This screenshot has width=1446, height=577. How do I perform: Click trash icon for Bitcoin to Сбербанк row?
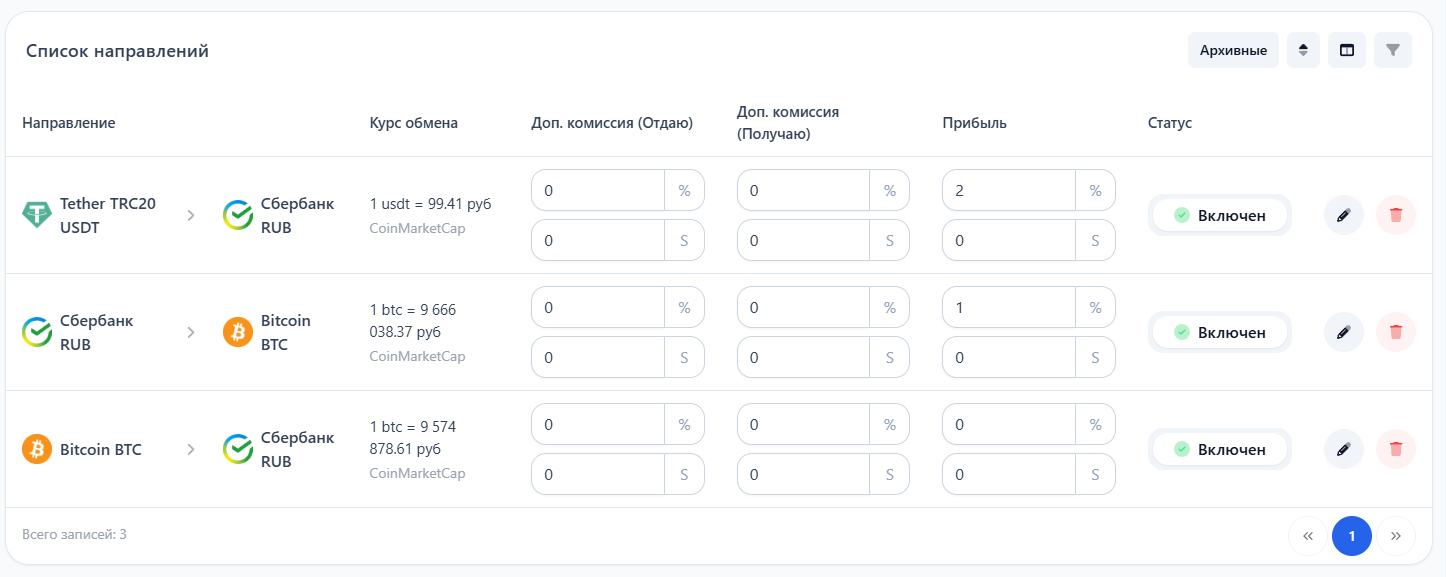1396,449
